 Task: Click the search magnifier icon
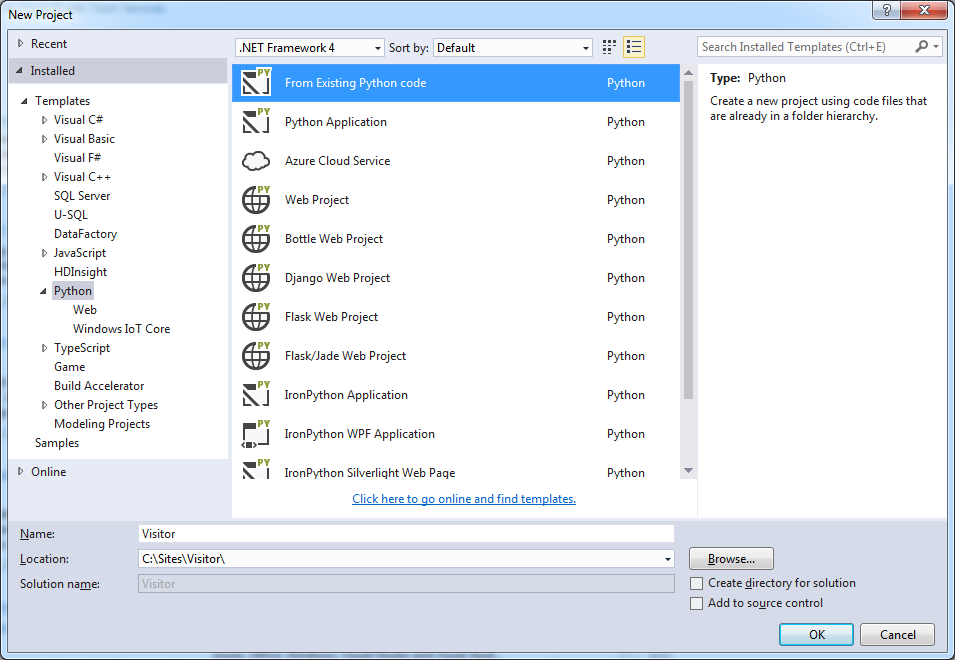pyautogui.click(x=922, y=46)
